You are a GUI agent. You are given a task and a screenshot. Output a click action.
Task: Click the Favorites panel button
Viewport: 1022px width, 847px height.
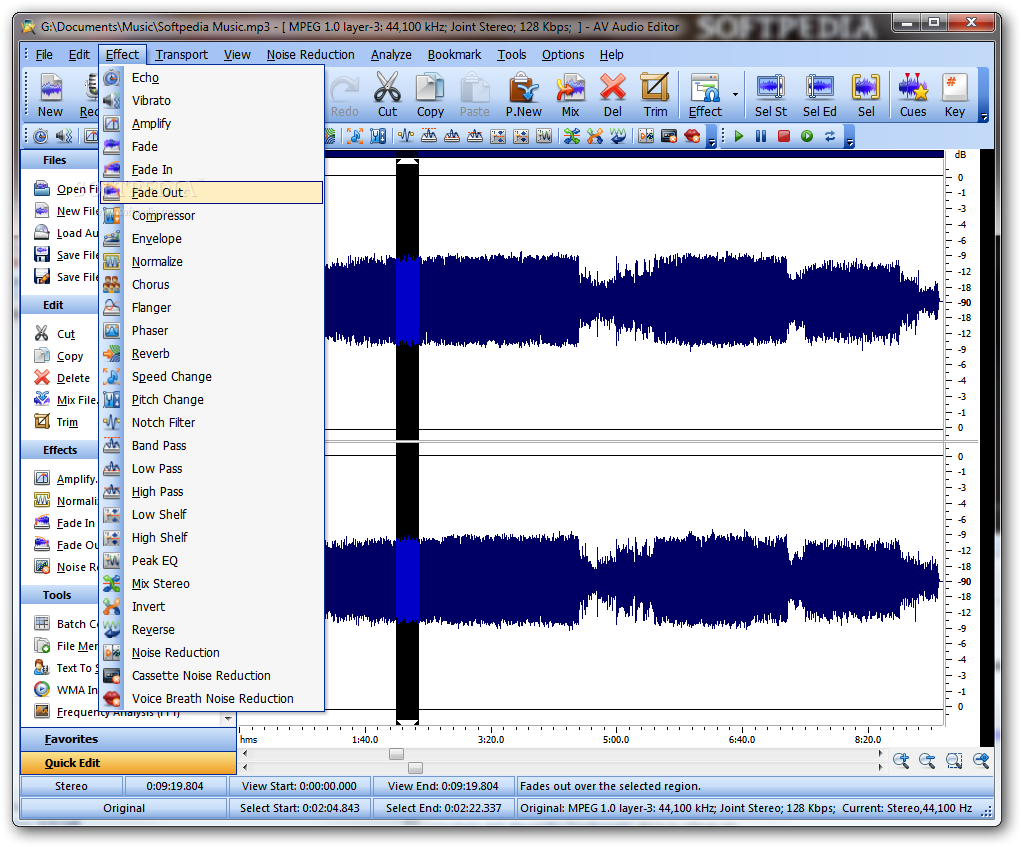pos(128,739)
